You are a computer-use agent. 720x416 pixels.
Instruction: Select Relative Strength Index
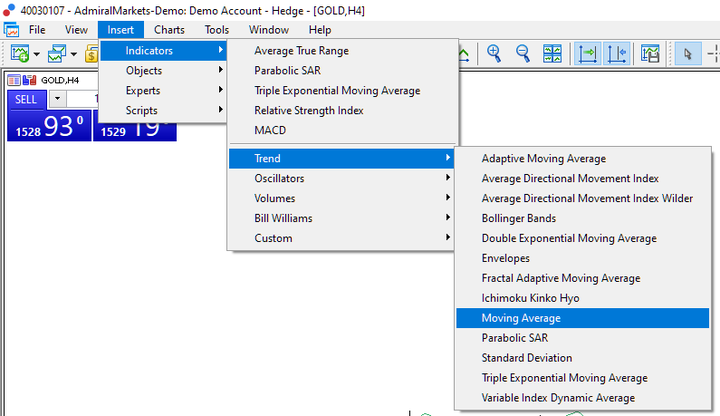[x=343, y=110]
